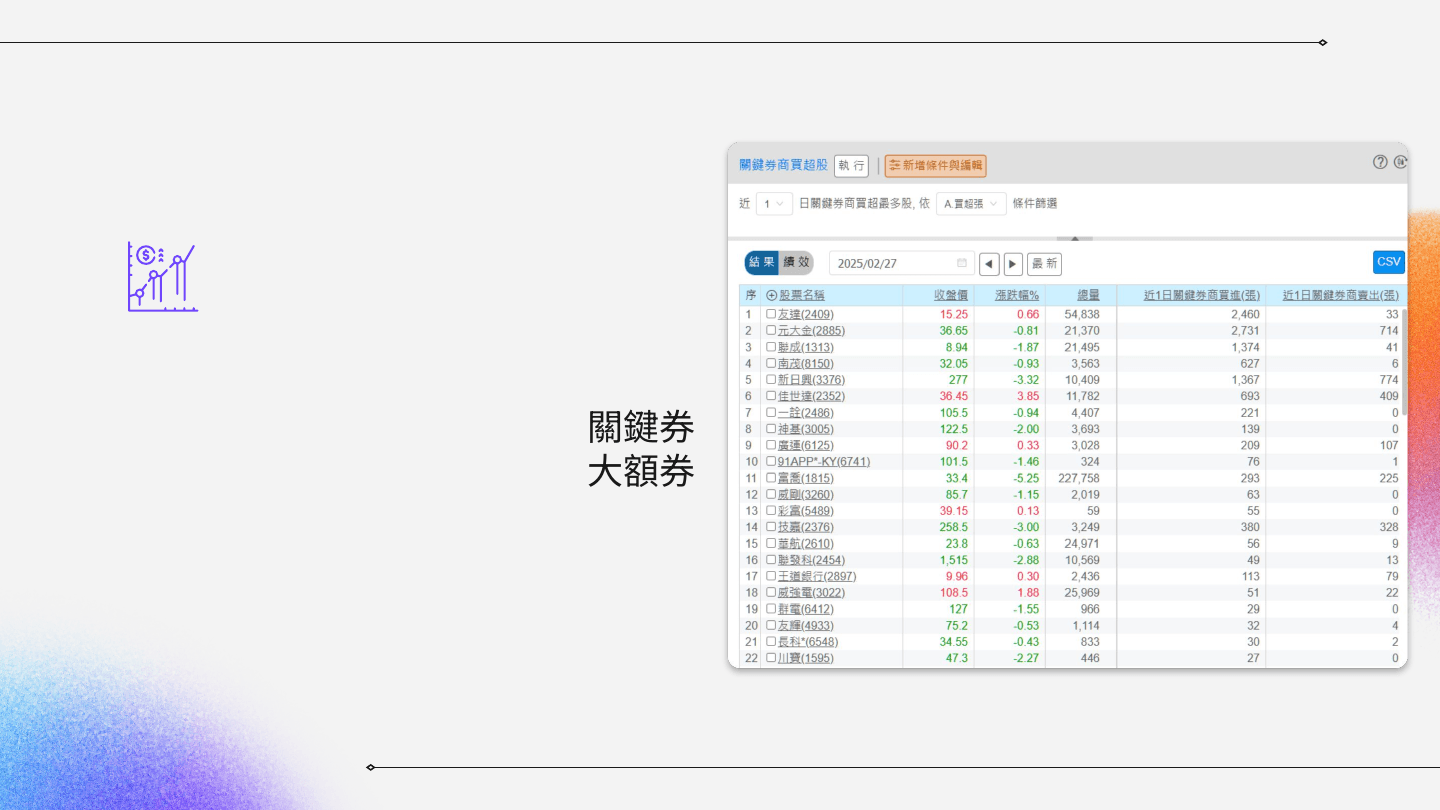Switch to the 績效 tab
This screenshot has width=1440, height=810.
797,263
